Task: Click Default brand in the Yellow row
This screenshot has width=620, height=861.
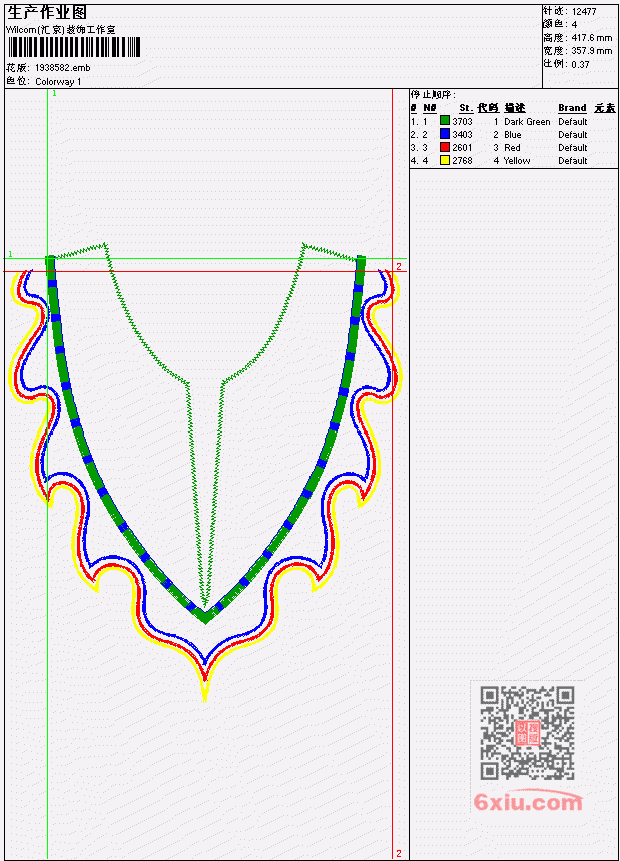Action: click(573, 161)
